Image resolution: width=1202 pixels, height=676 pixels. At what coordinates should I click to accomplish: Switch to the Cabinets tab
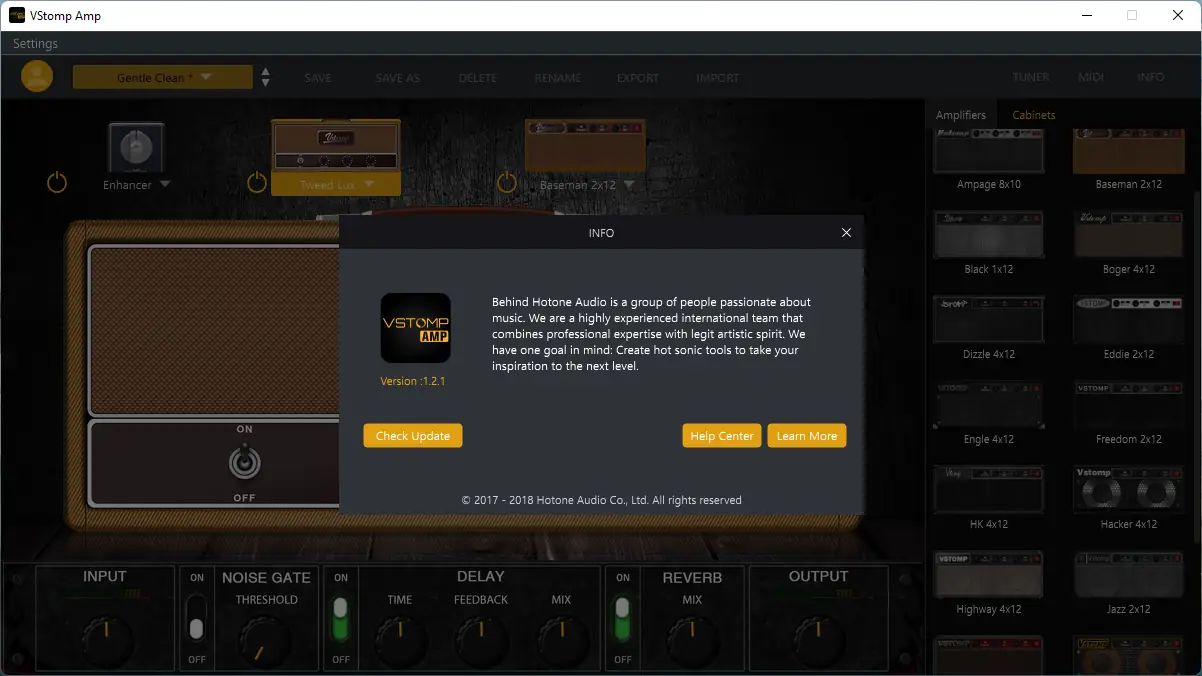(x=1034, y=115)
